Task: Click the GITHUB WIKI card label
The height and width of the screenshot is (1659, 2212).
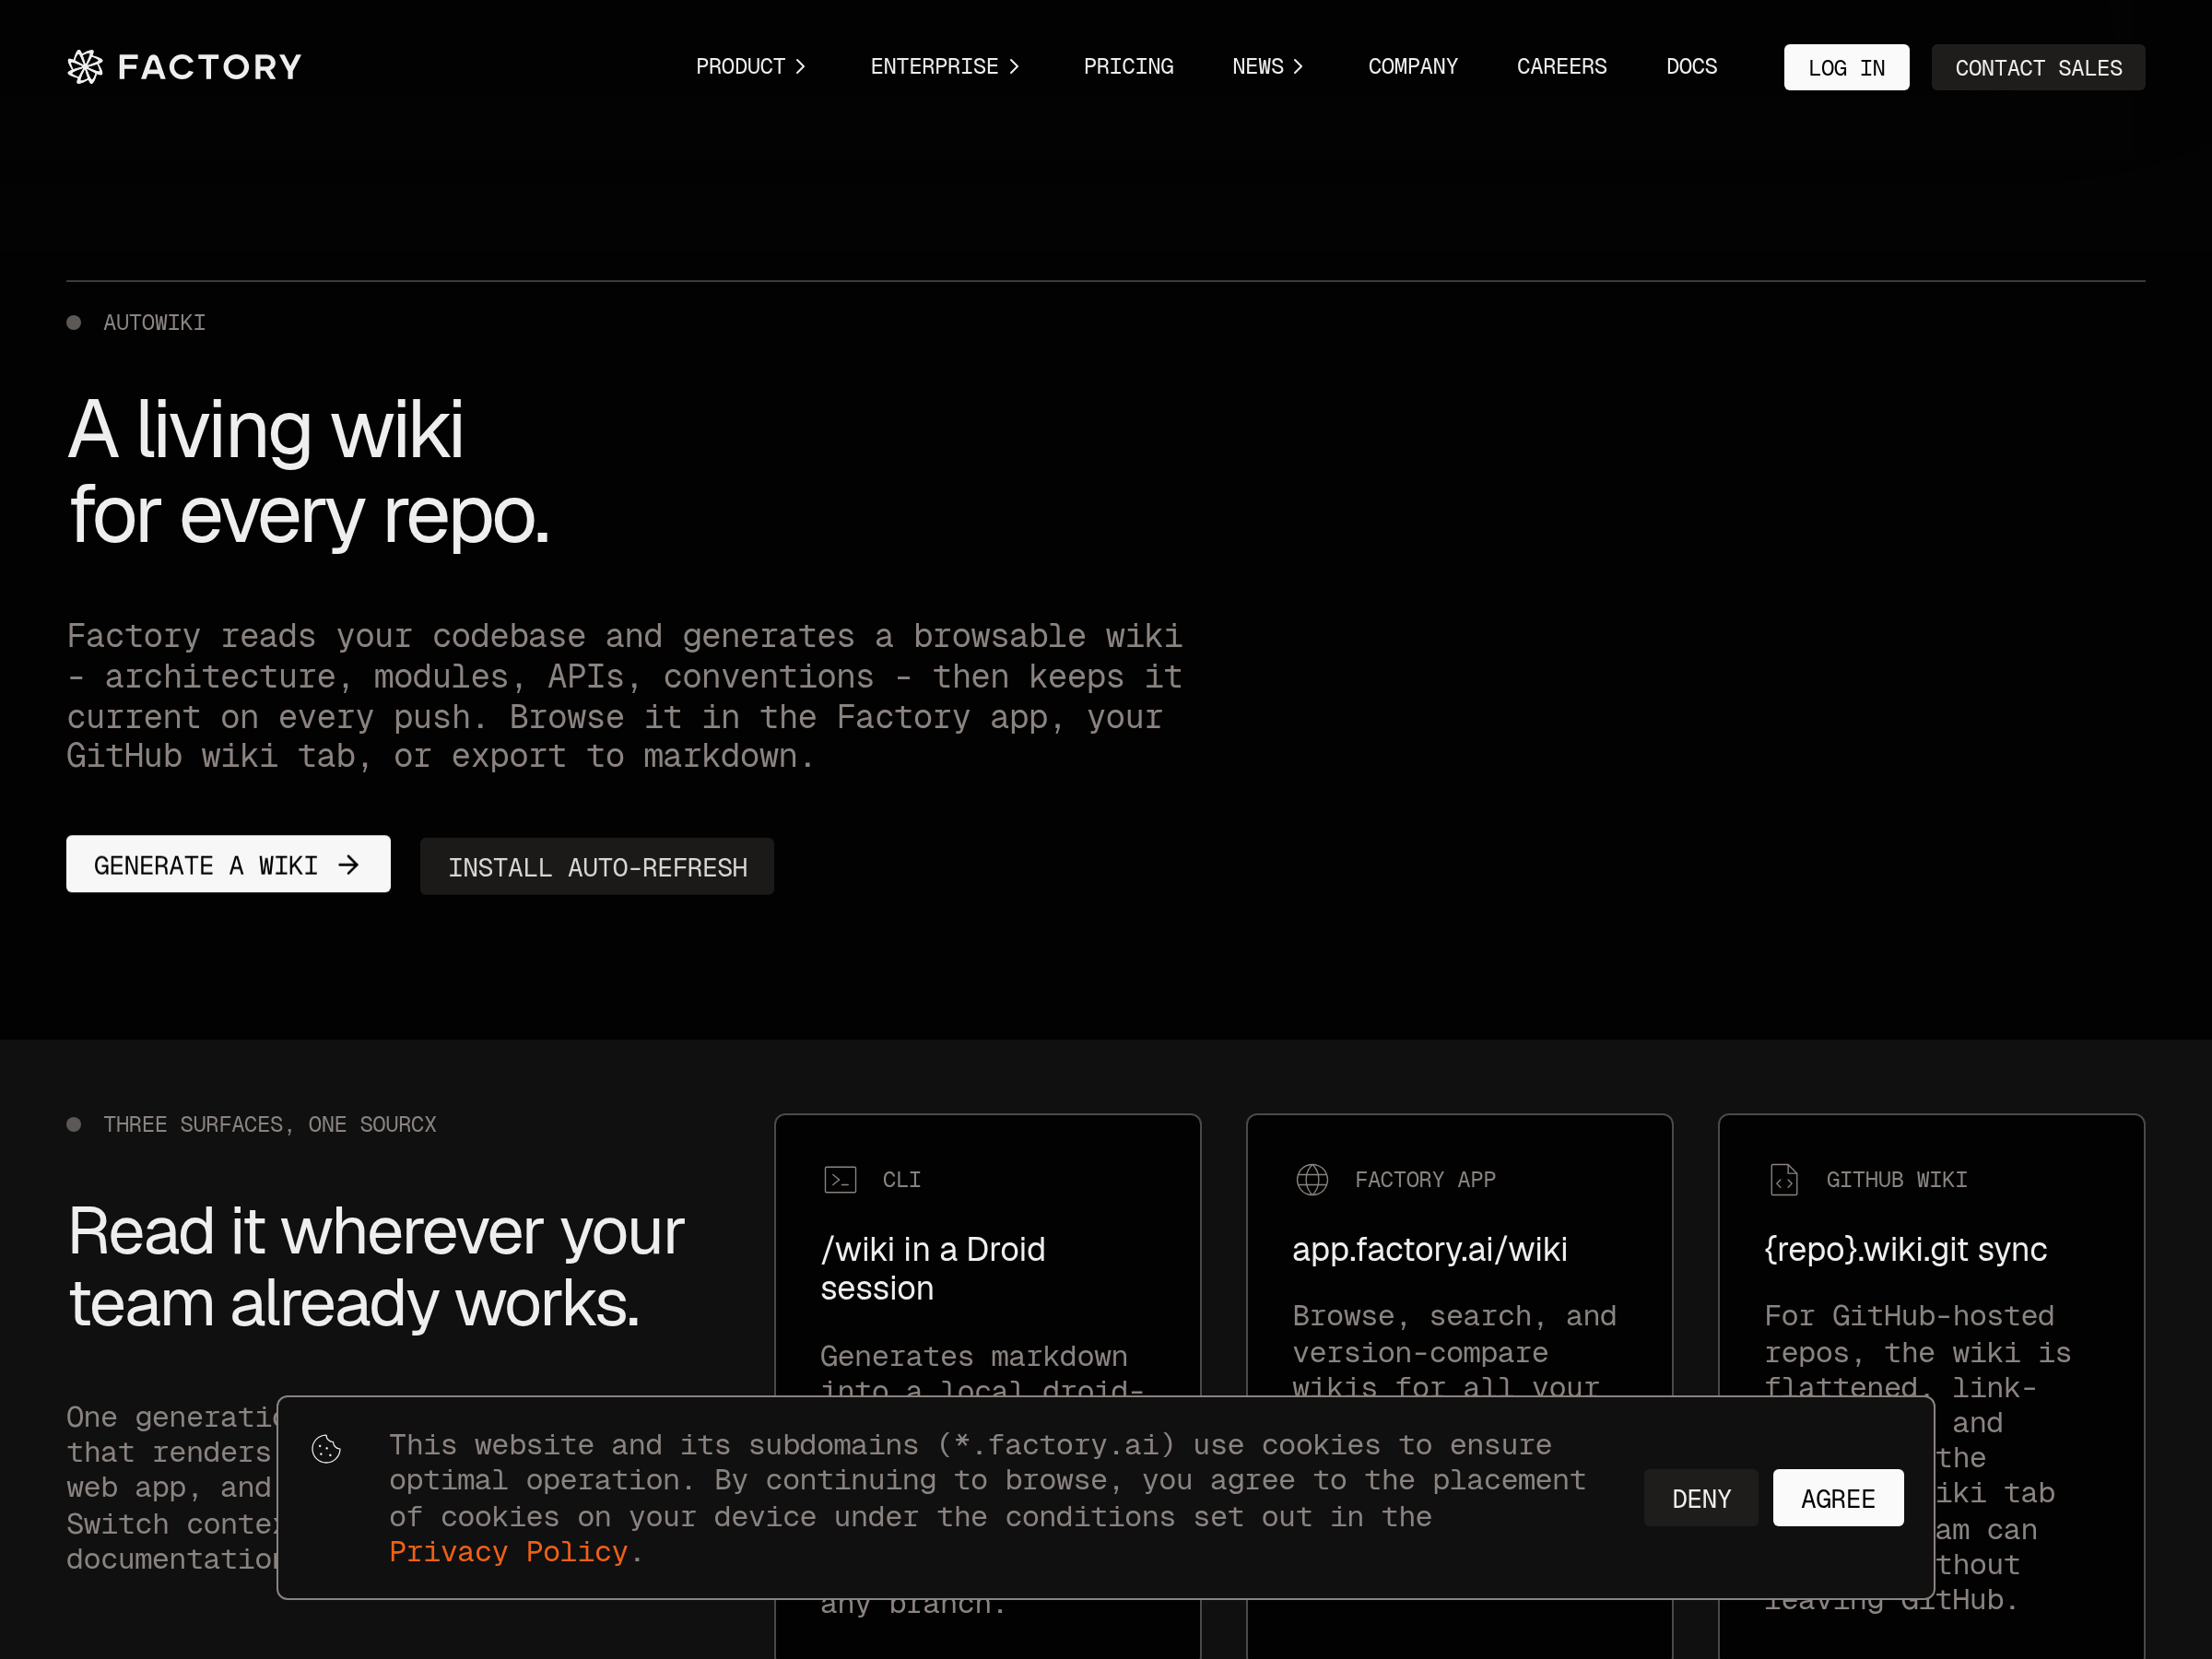Action: [1897, 1180]
